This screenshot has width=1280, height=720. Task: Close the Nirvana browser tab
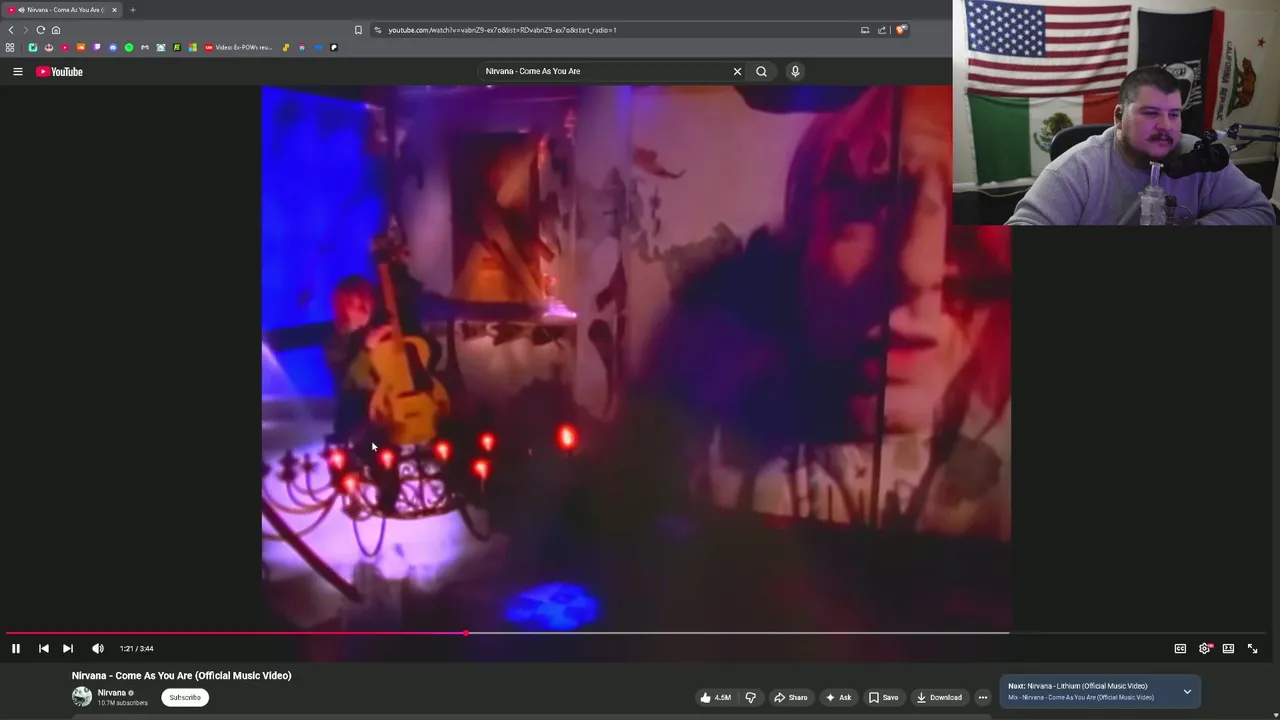114,10
